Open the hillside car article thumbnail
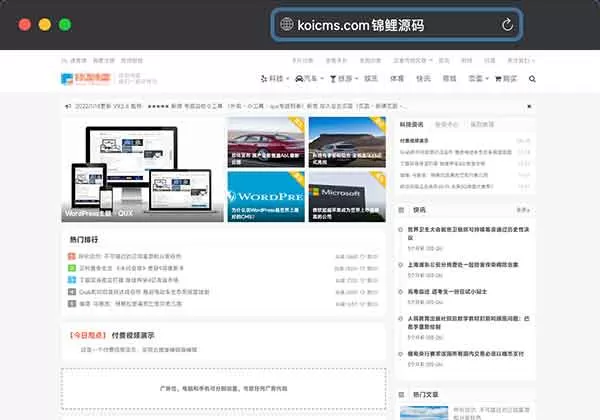Viewport: 600px width, 420px height. click(x=347, y=142)
